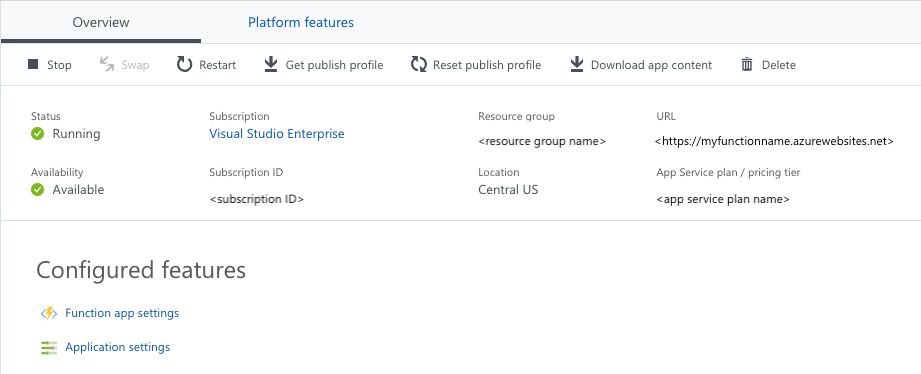The height and width of the screenshot is (374, 921).
Task: Click the Stop square icon
Action: pos(33,65)
